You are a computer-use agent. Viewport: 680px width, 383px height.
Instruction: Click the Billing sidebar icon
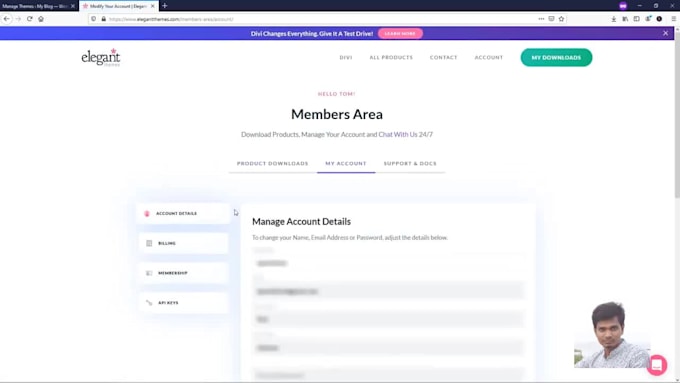[149, 243]
